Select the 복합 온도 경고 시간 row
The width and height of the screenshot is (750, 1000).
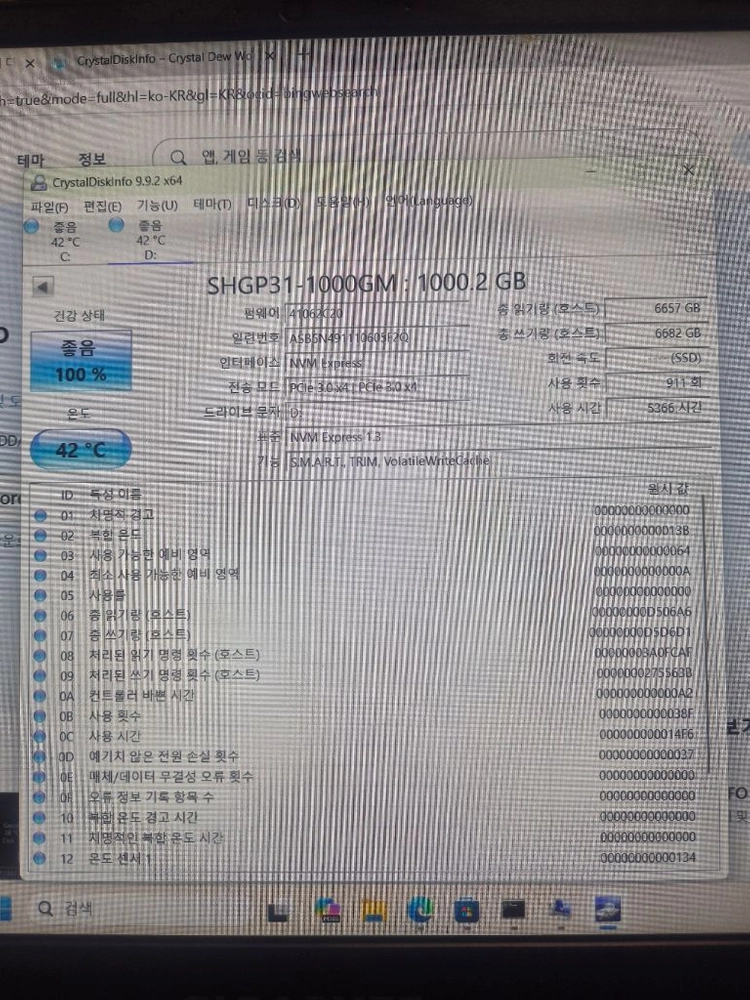pos(367,818)
